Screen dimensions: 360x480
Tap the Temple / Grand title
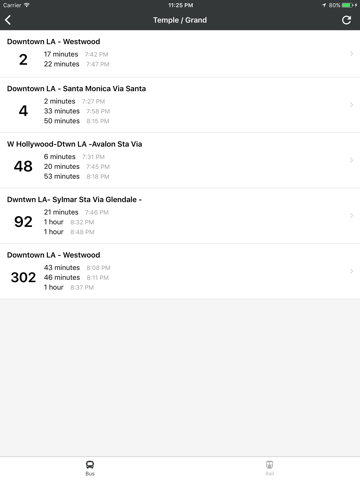click(x=180, y=20)
